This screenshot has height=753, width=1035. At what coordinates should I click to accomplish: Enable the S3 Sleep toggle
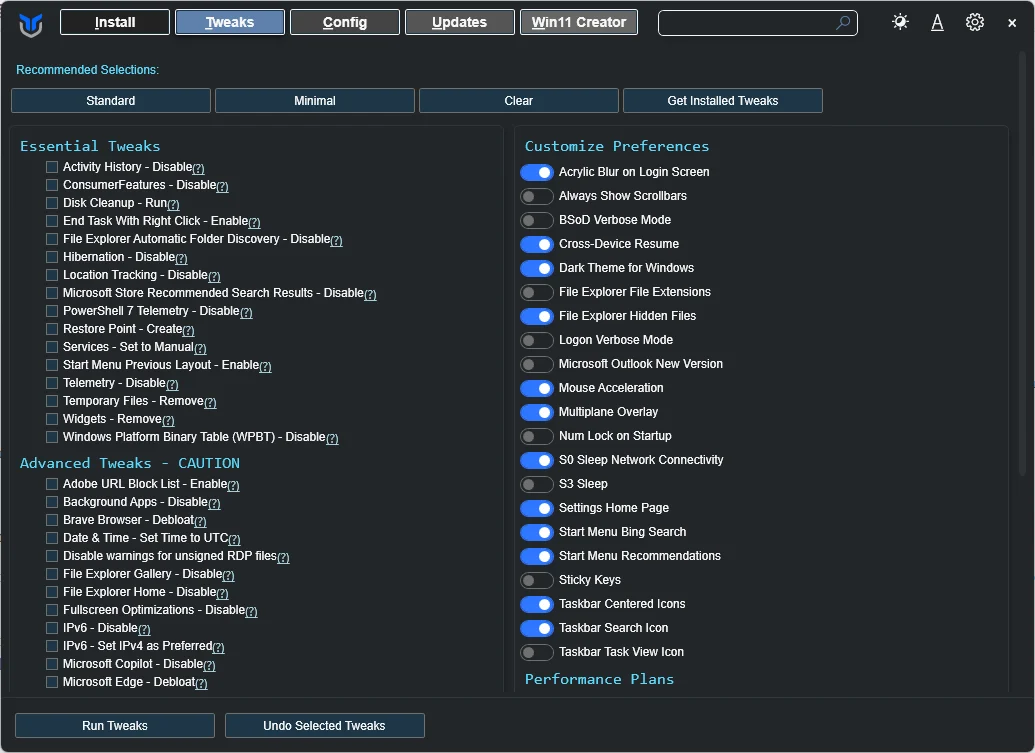click(x=537, y=484)
